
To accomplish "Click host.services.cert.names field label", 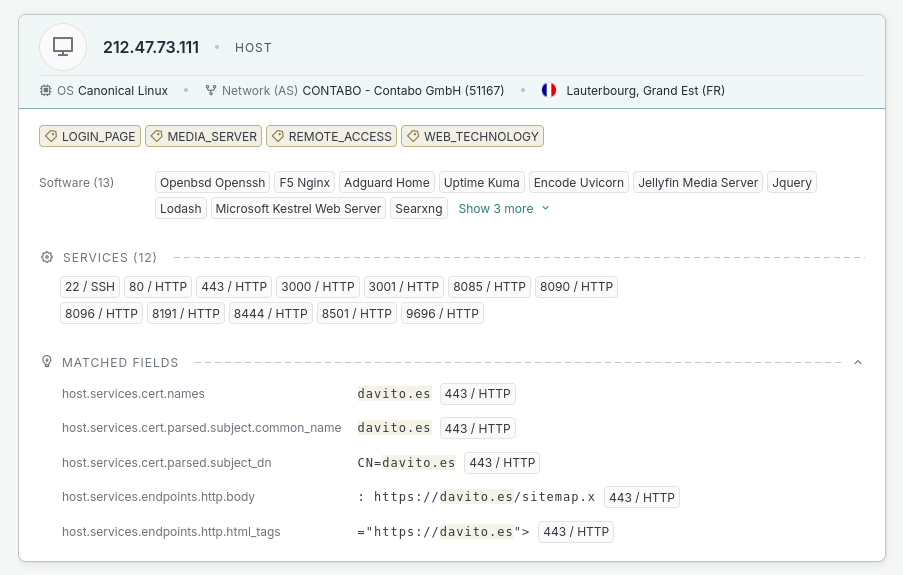I will pos(133,394).
